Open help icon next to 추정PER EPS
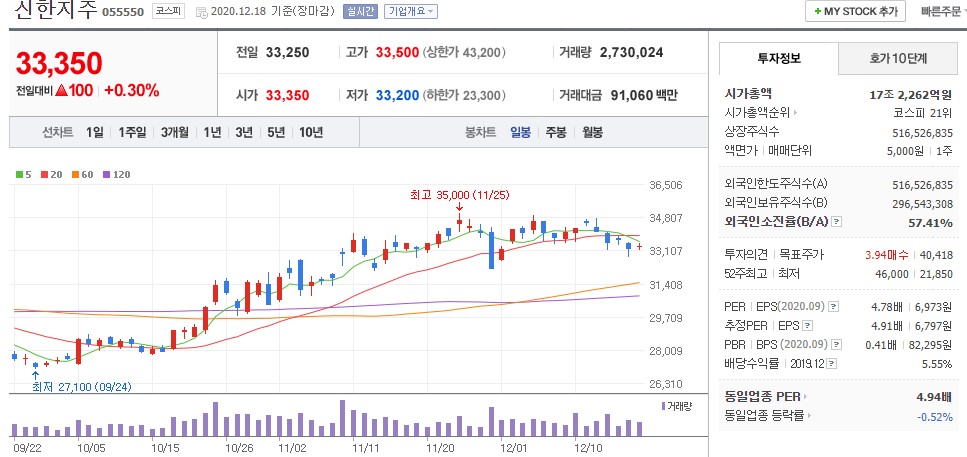The height and width of the screenshot is (457, 967). (808, 326)
